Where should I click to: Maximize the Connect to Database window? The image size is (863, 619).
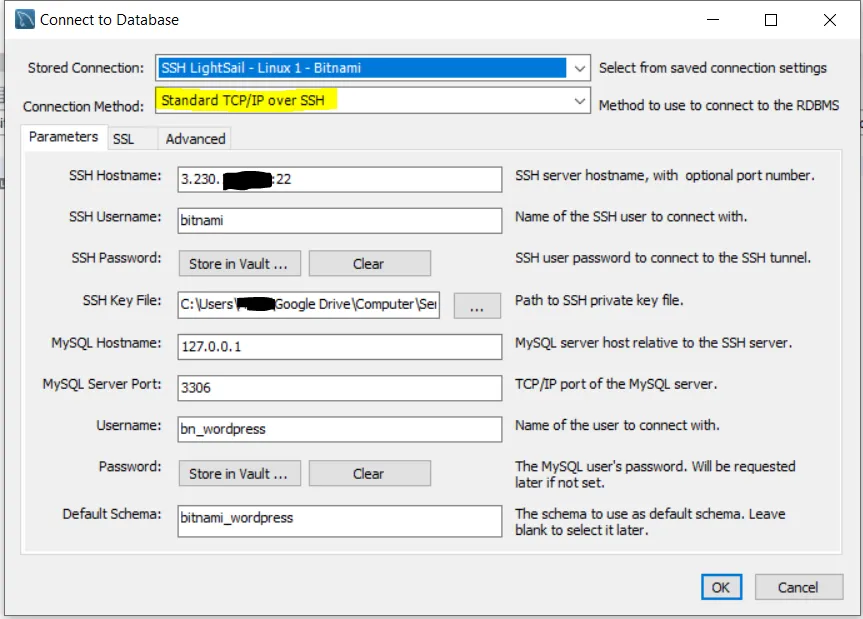(x=771, y=20)
